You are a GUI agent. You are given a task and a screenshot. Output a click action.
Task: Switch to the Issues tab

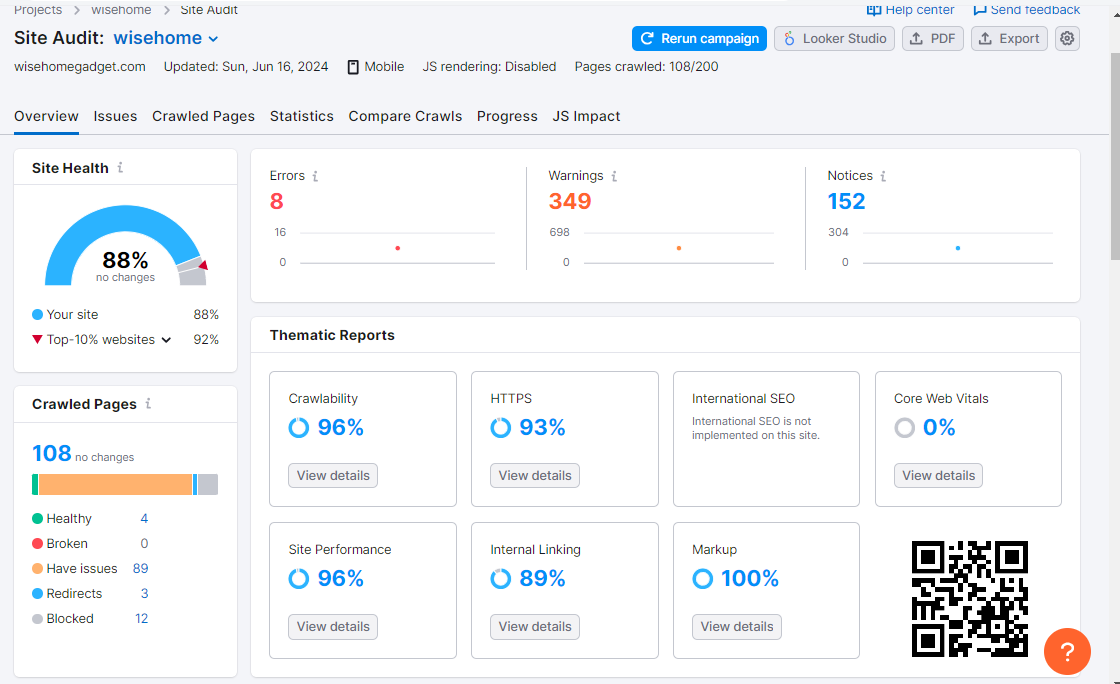(x=115, y=116)
